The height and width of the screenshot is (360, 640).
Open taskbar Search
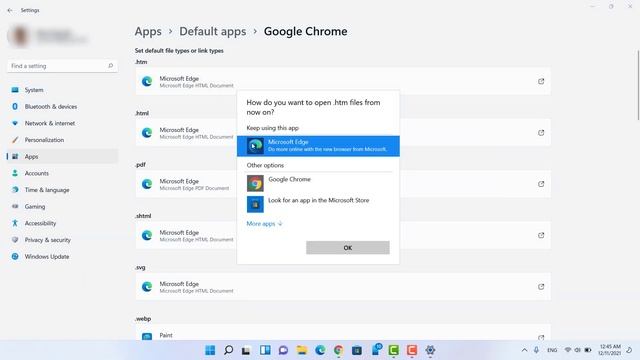[x=229, y=350]
